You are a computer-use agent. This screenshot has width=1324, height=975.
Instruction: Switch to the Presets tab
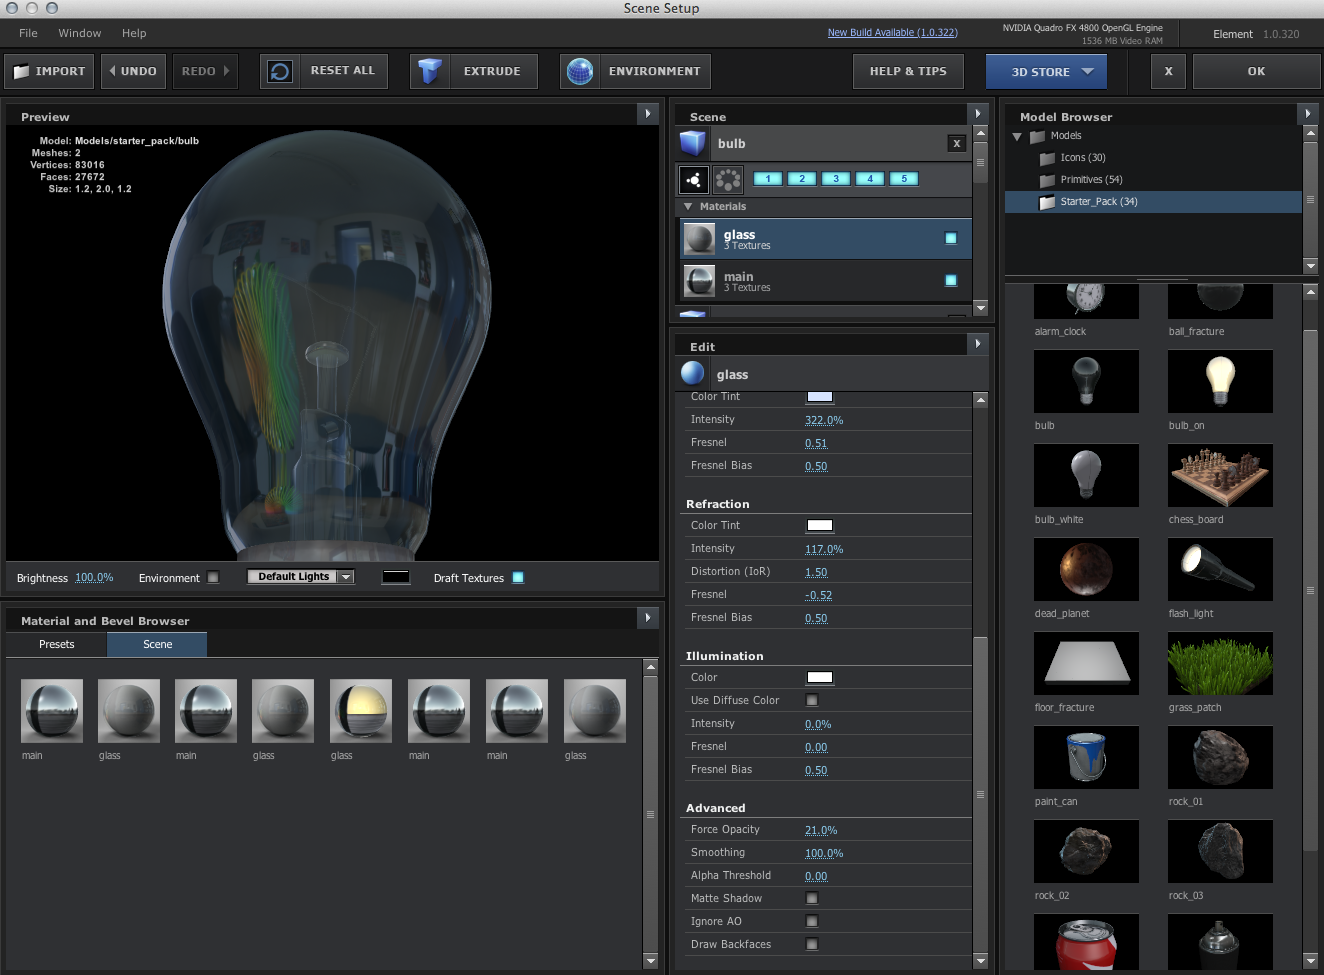point(57,644)
